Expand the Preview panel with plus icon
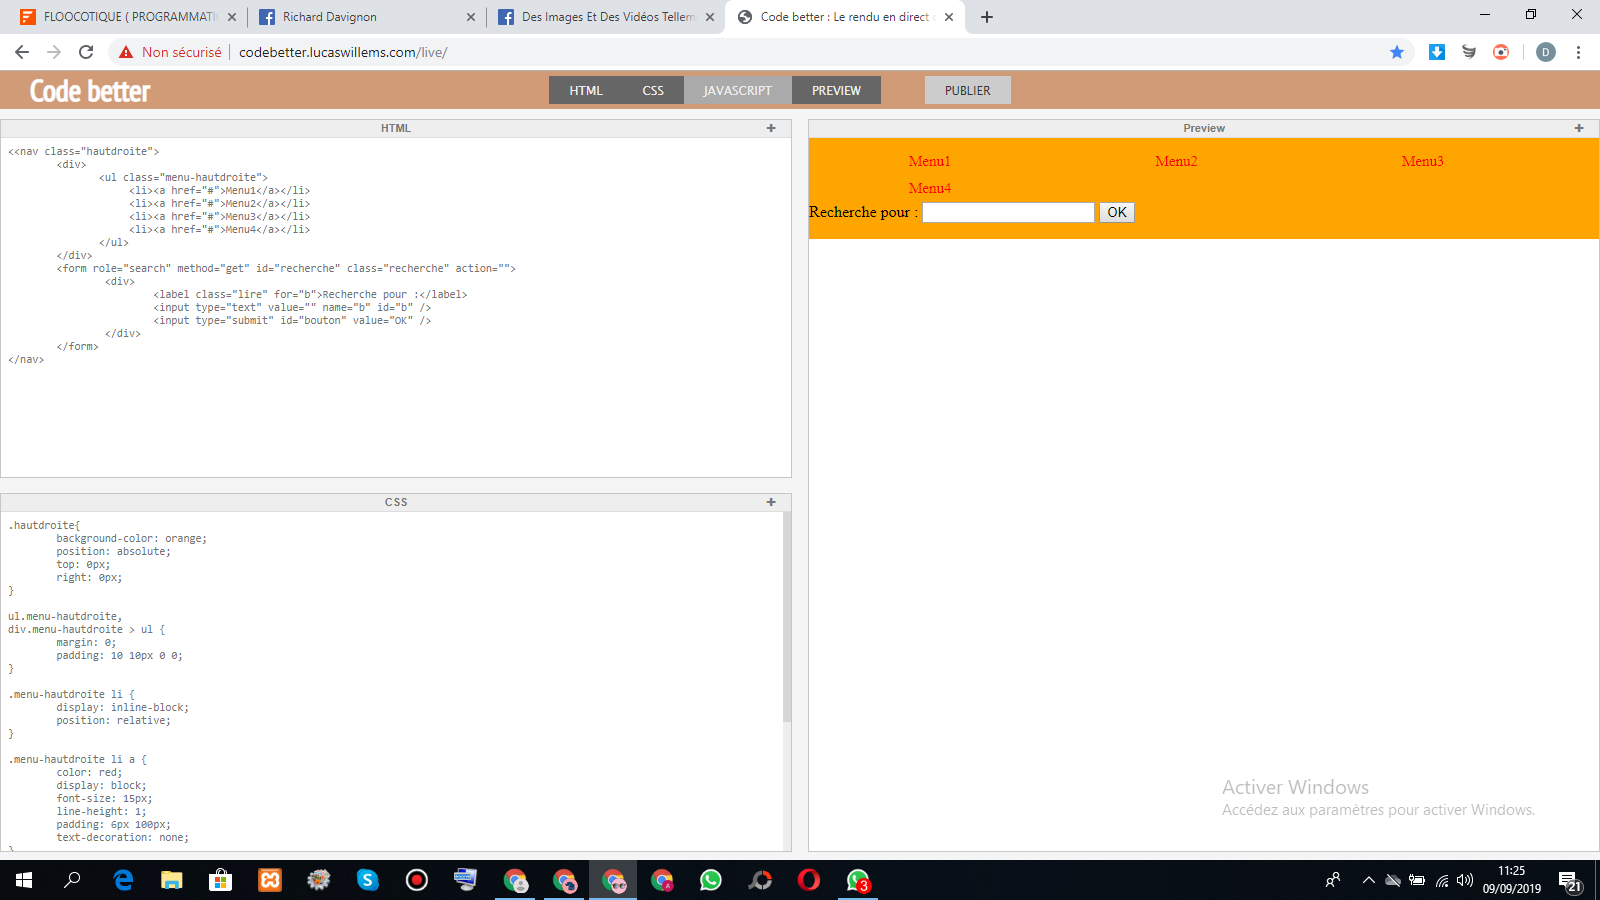1600x900 pixels. click(x=1578, y=128)
